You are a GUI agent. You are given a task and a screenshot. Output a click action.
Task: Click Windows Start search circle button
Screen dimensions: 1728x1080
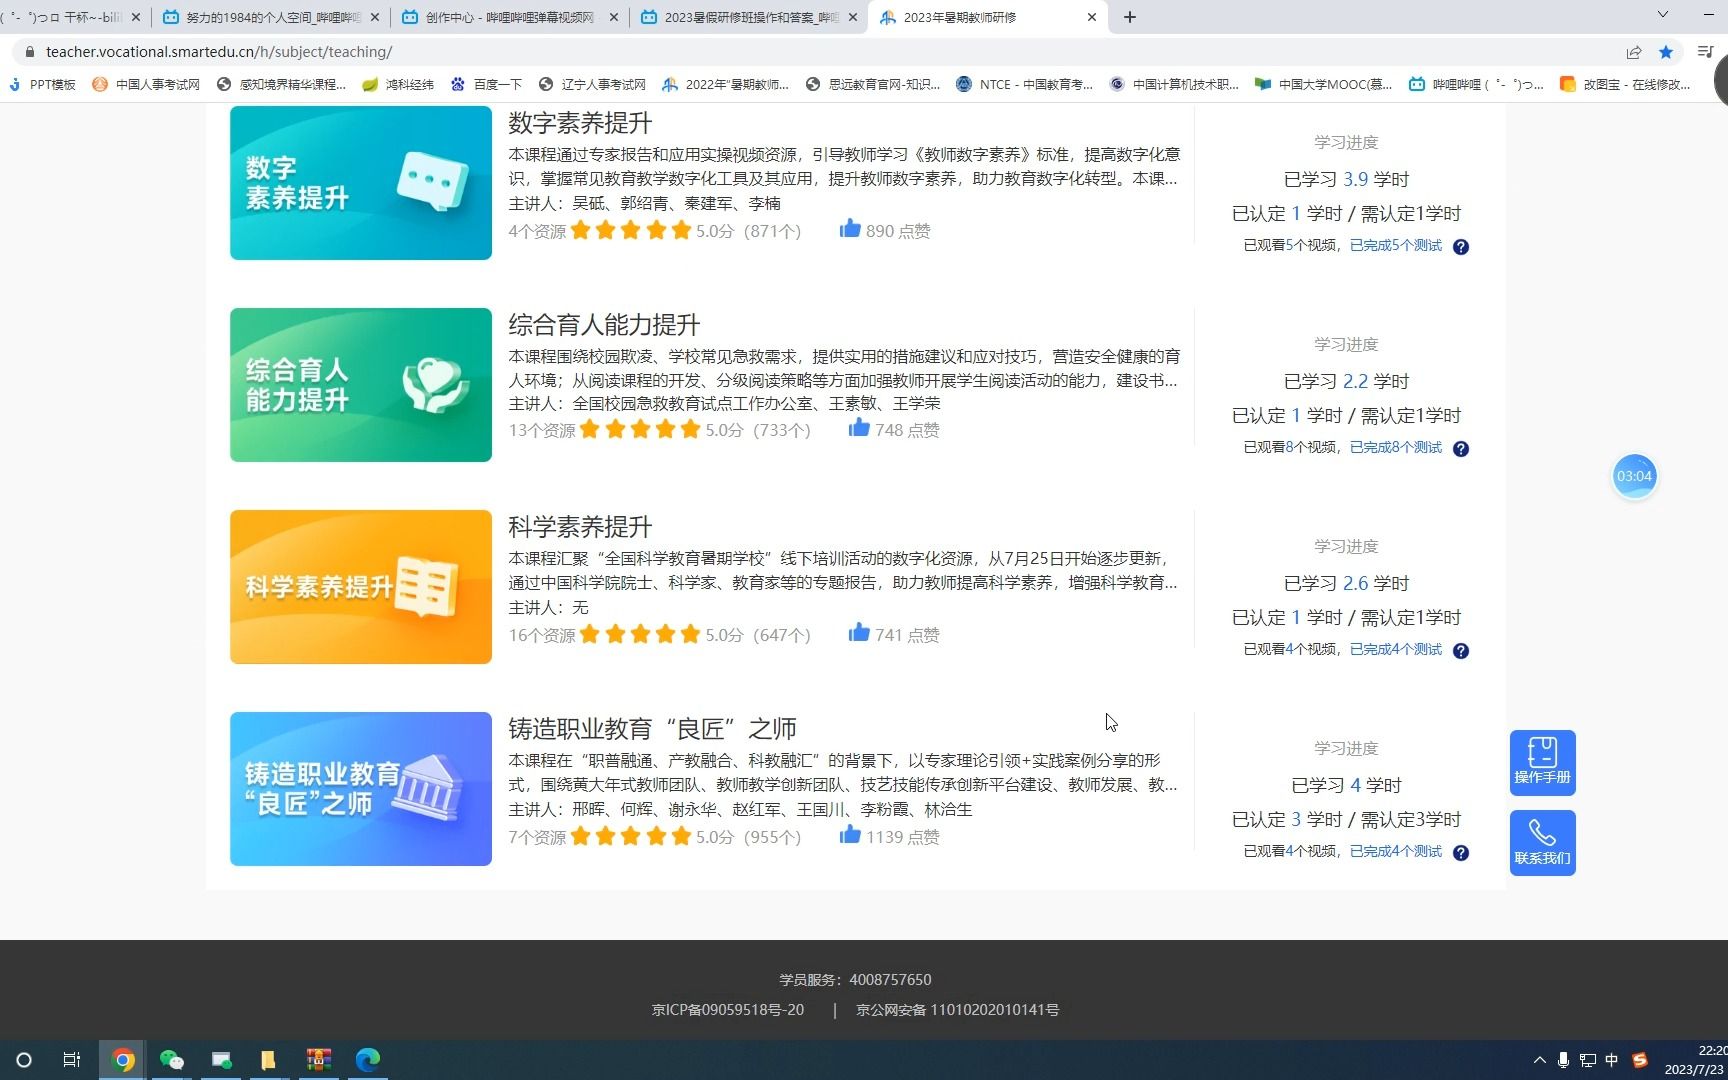[x=24, y=1060]
